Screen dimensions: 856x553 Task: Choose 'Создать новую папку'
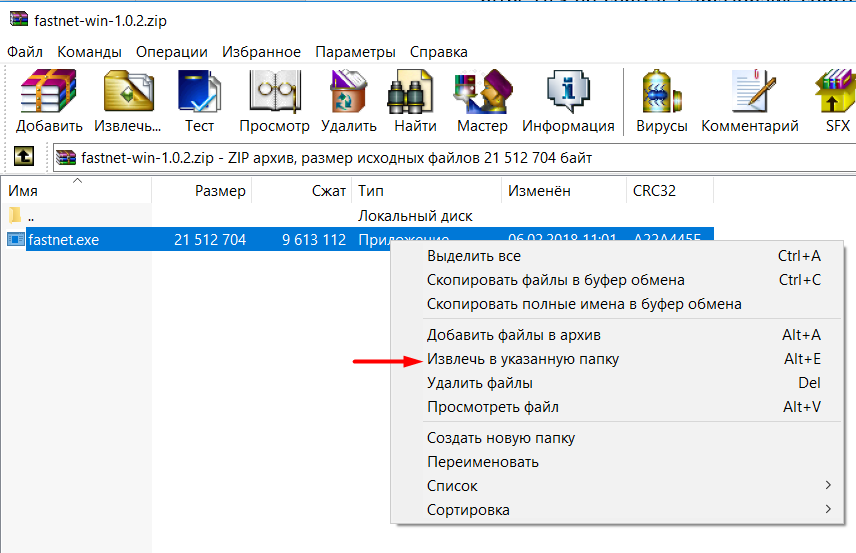click(618, 438)
